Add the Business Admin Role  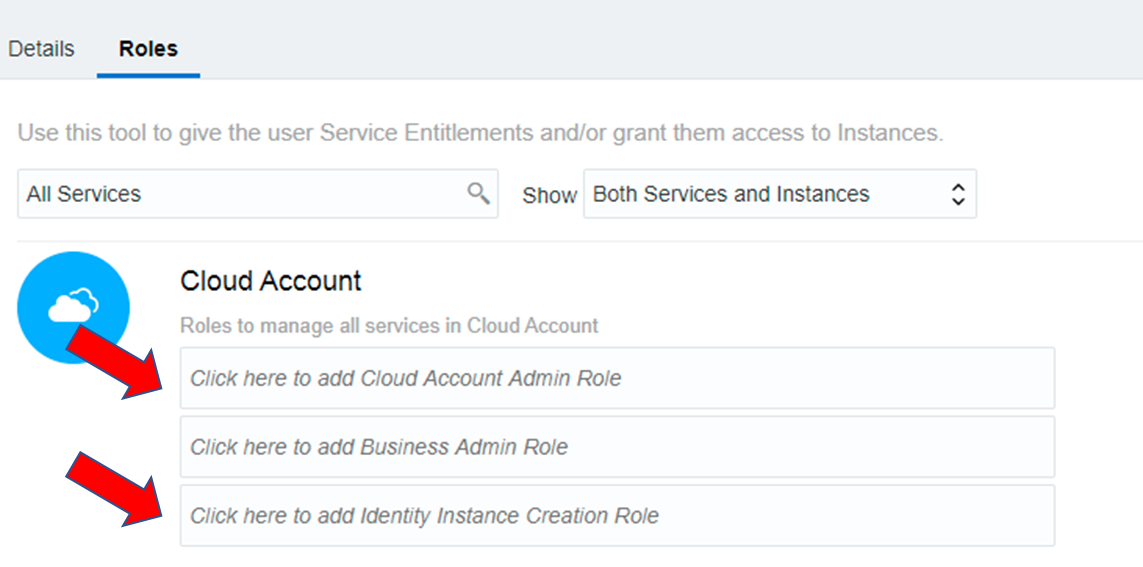616,447
